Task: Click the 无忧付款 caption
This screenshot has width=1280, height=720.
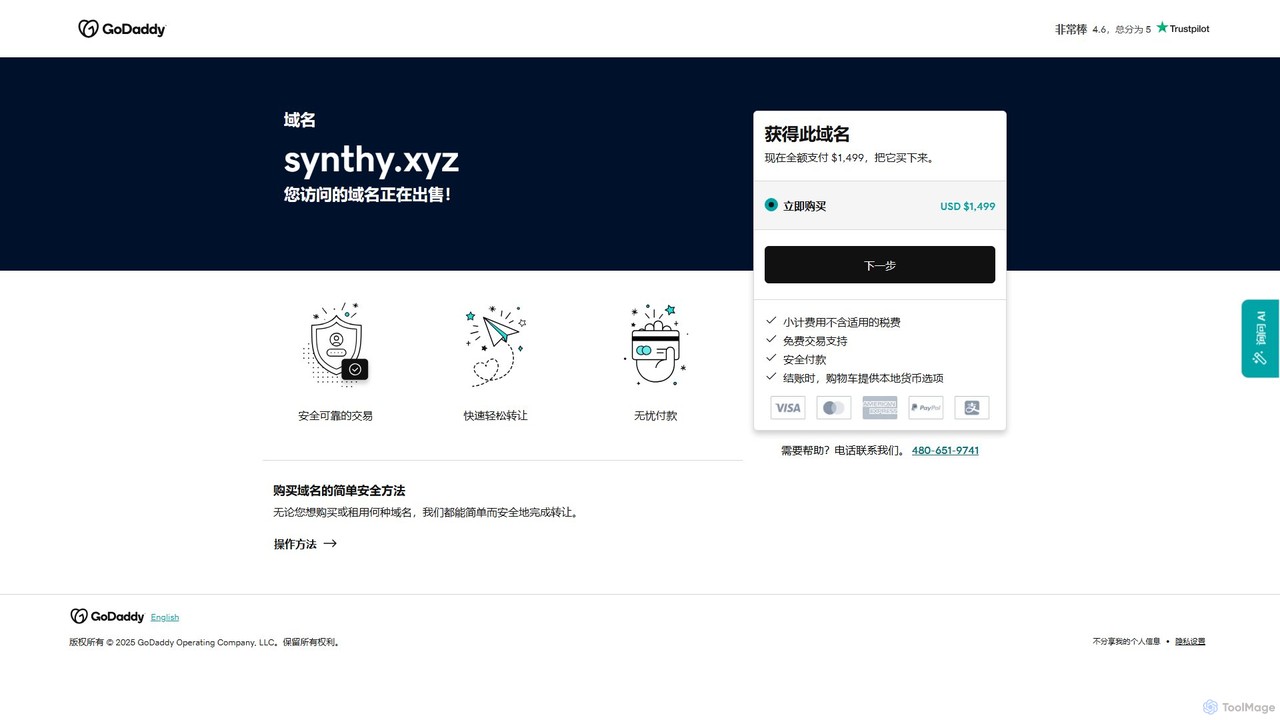Action: [x=656, y=416]
